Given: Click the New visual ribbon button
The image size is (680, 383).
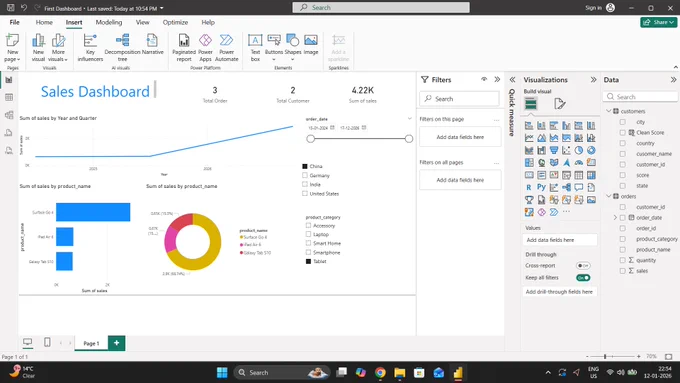Looking at the screenshot, I should pos(38,48).
